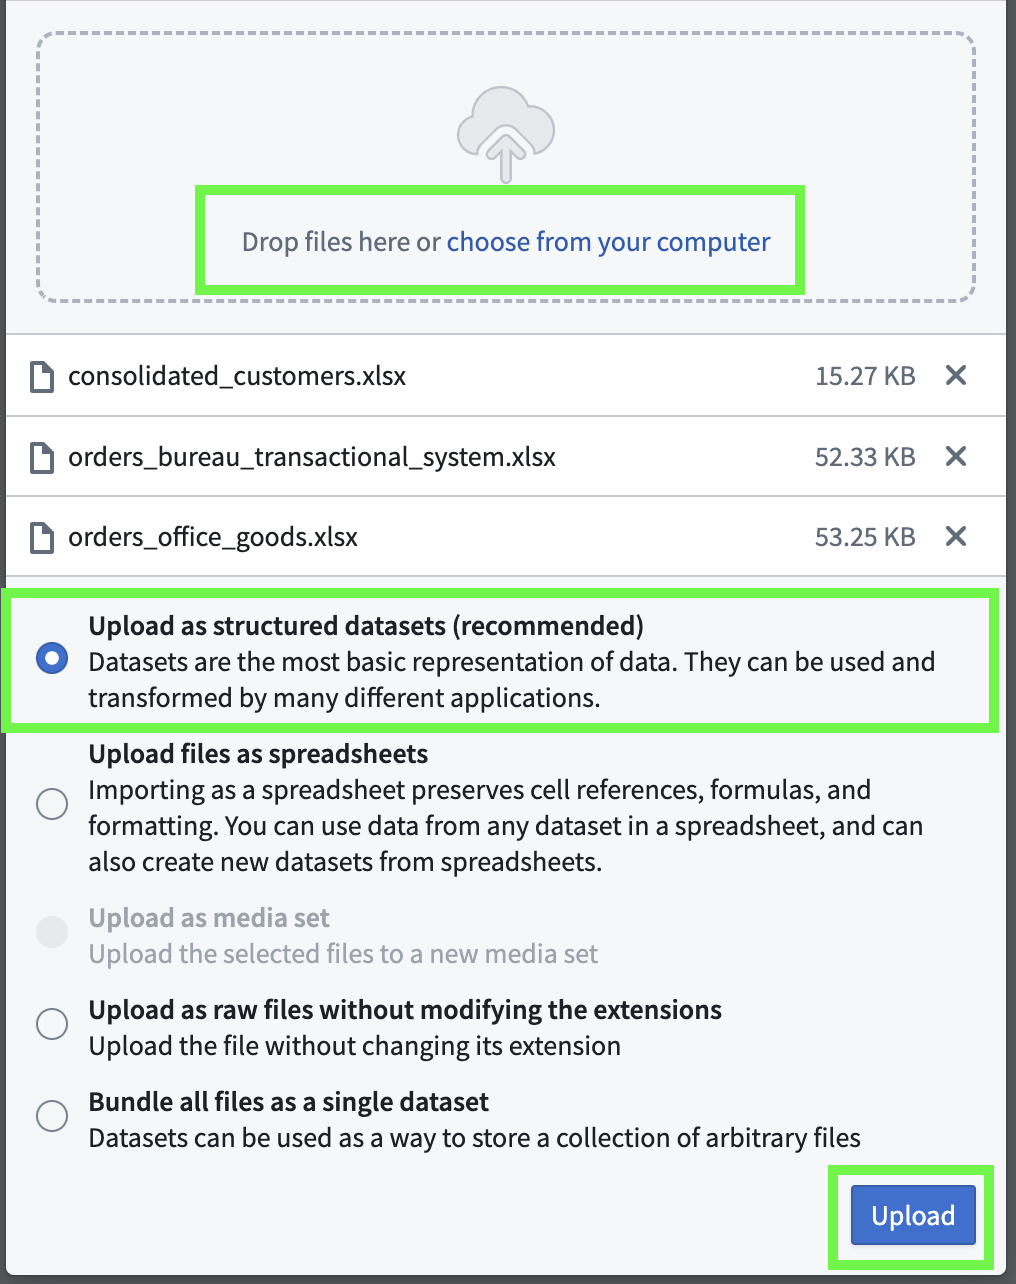
Task: Select Upload as raw files option
Action: pyautogui.click(x=52, y=1024)
